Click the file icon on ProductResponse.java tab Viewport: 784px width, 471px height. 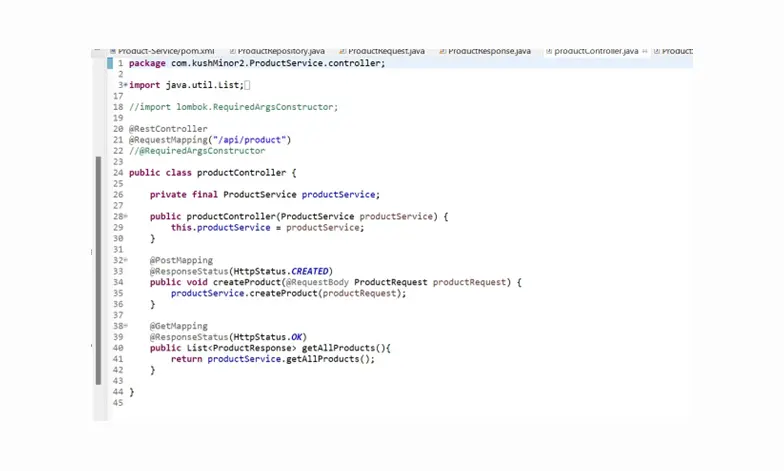click(442, 51)
